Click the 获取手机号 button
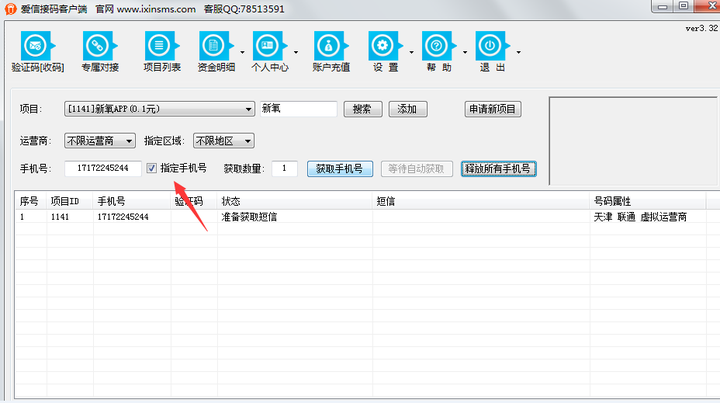 340,169
